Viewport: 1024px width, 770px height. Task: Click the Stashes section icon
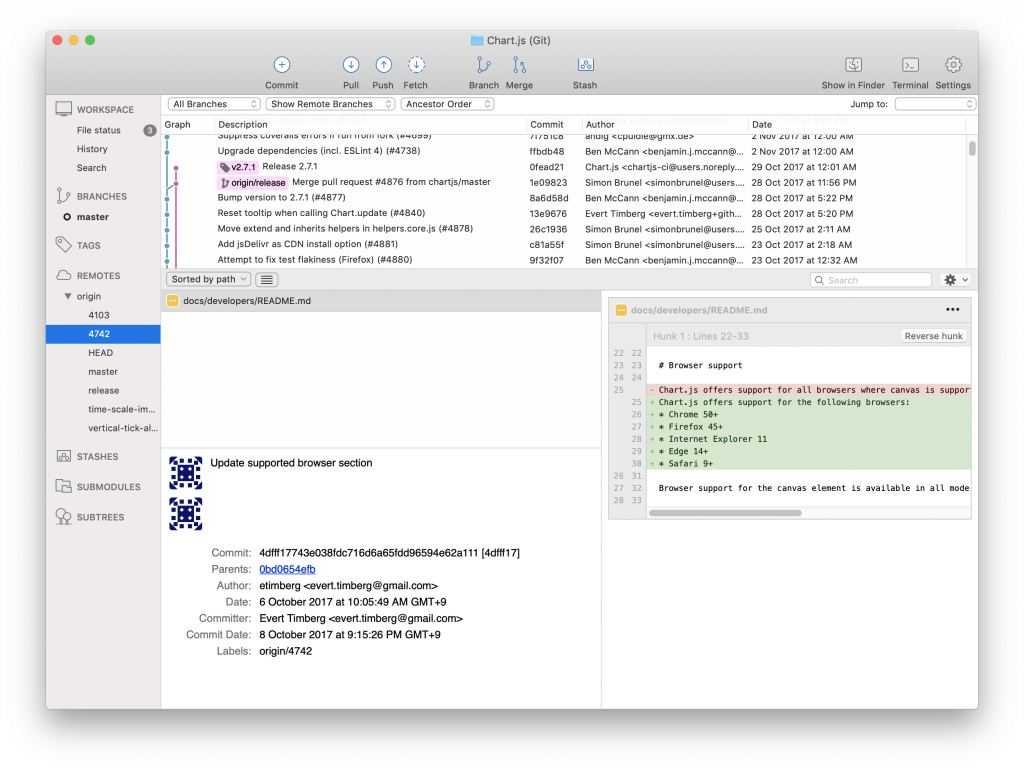tap(63, 456)
